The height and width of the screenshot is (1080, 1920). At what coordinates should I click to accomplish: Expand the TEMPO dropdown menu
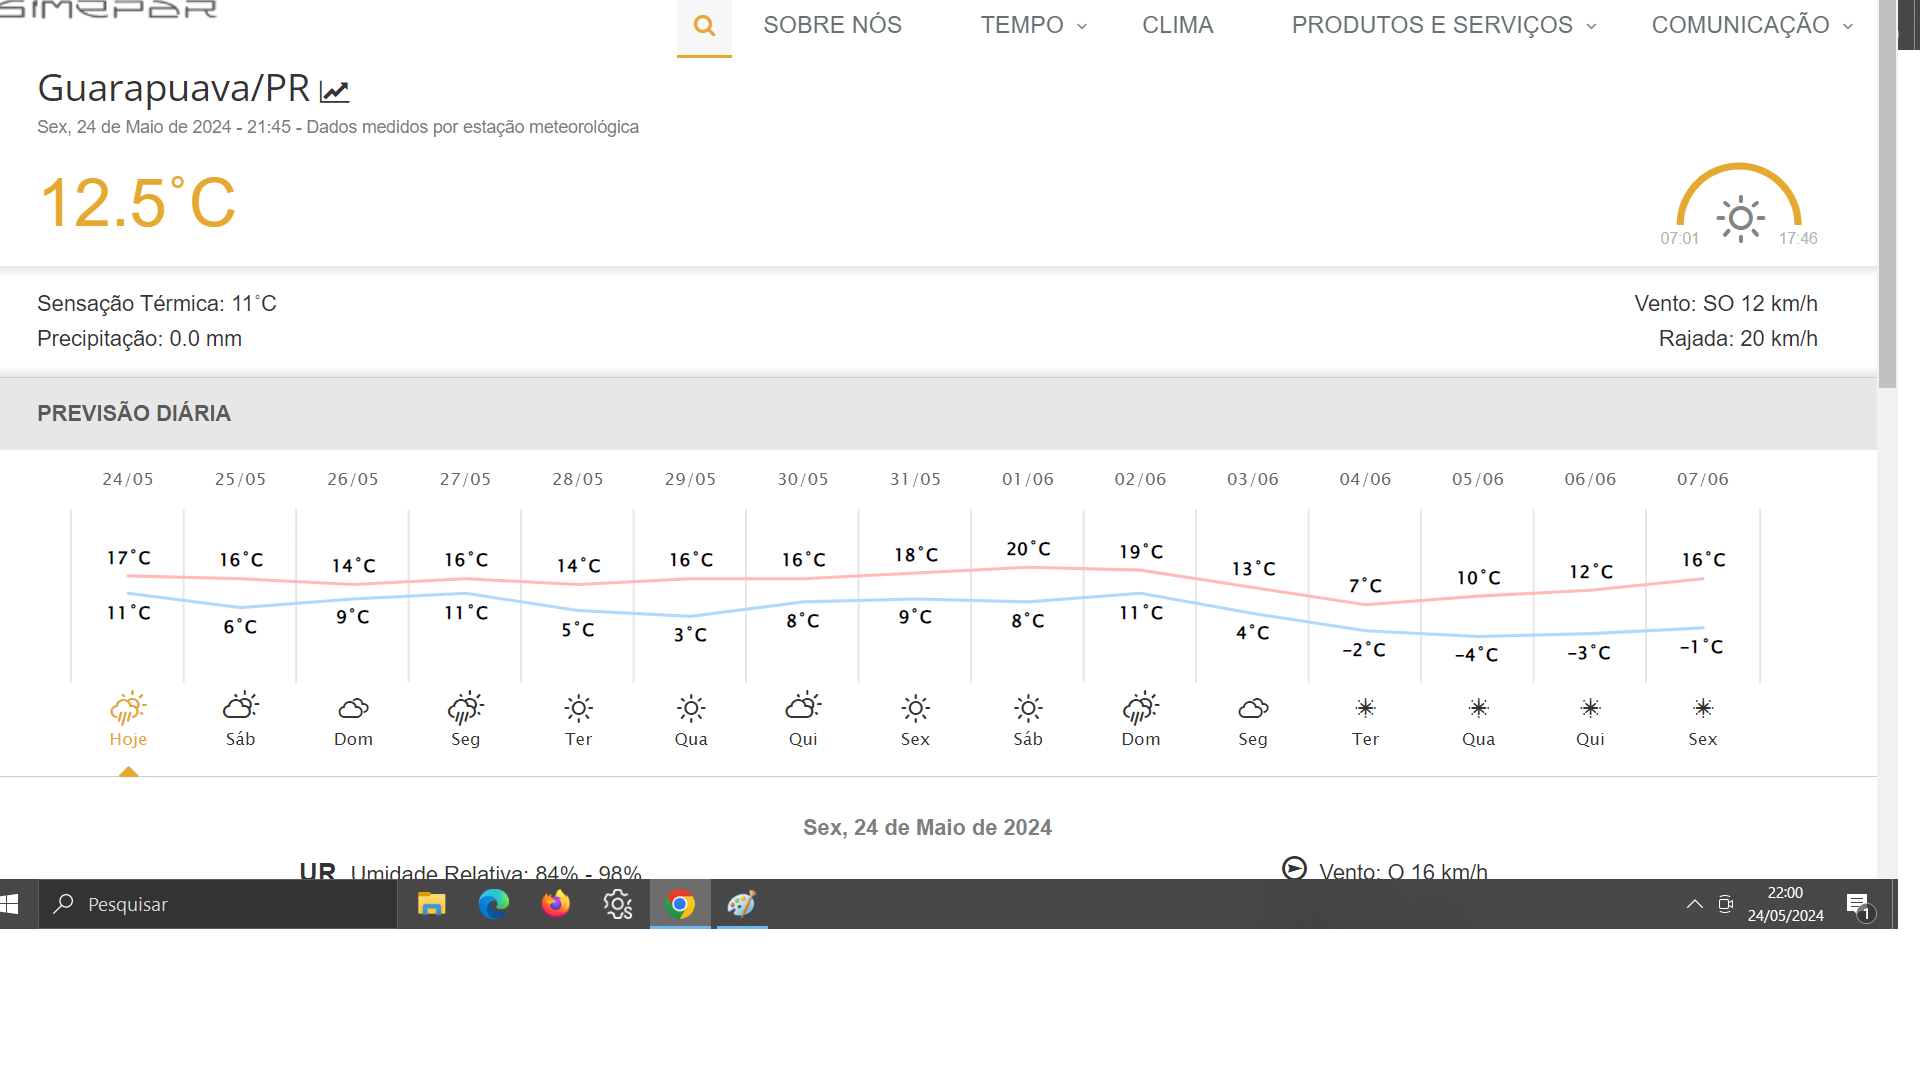click(x=1033, y=25)
